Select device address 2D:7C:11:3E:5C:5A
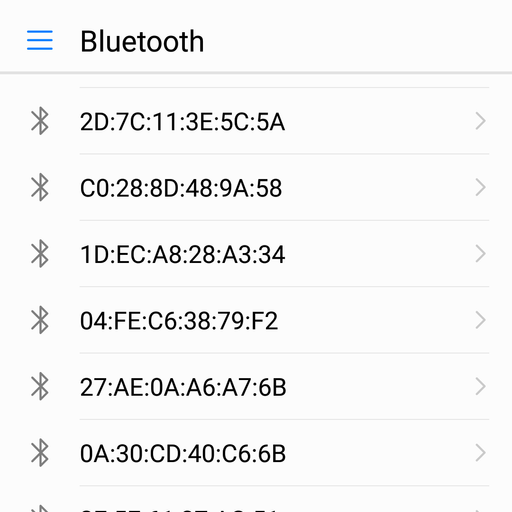 (x=182, y=122)
